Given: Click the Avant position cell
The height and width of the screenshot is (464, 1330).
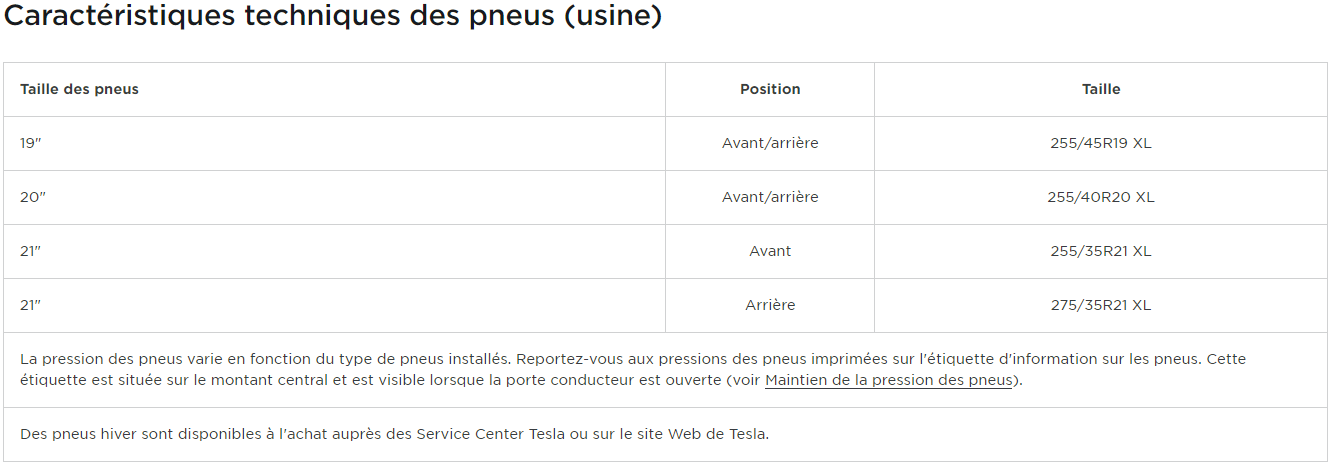Looking at the screenshot, I should coord(770,251).
